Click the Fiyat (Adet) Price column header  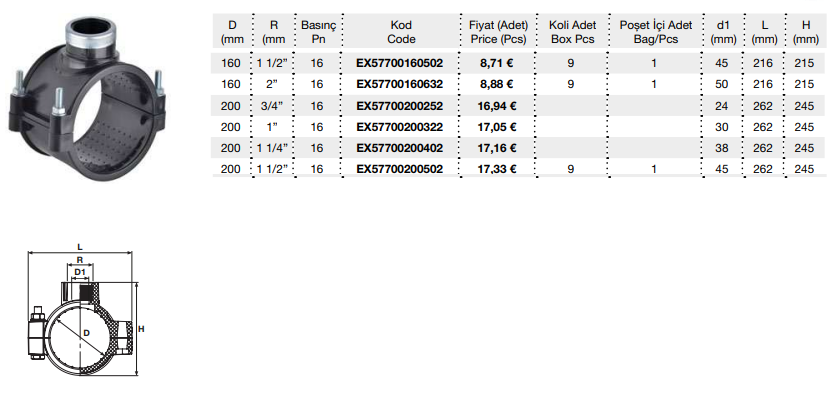pos(498,31)
